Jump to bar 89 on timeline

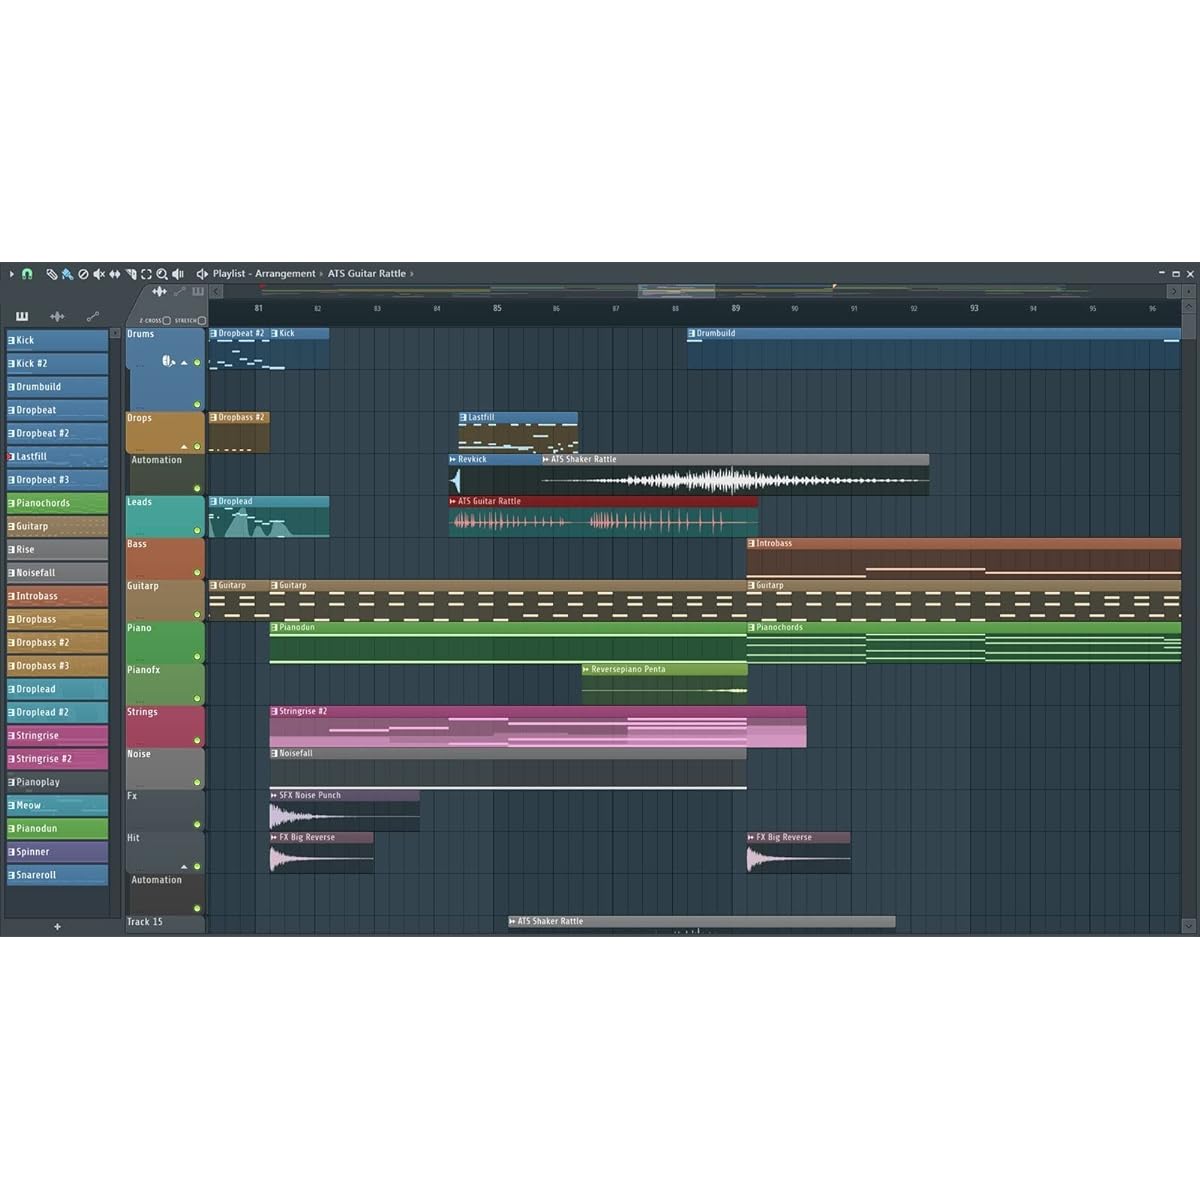tap(736, 308)
